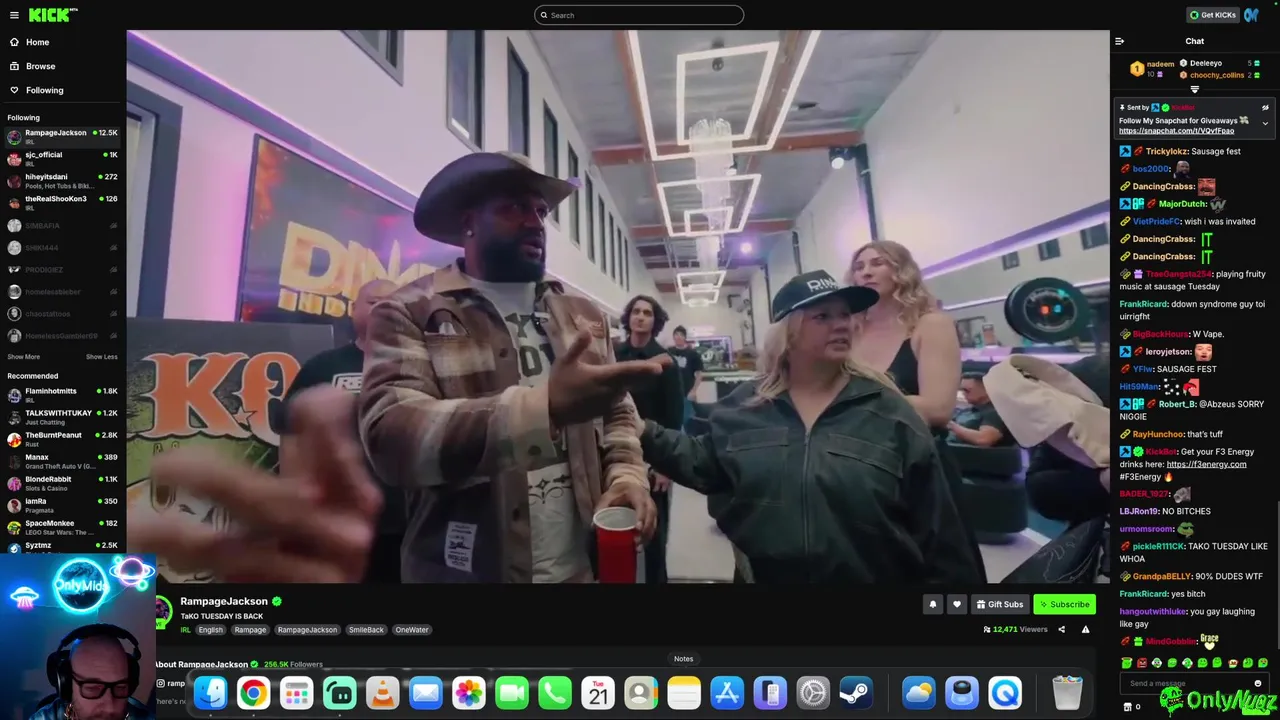Open SpaceMonkee recommended channel

coord(62,527)
